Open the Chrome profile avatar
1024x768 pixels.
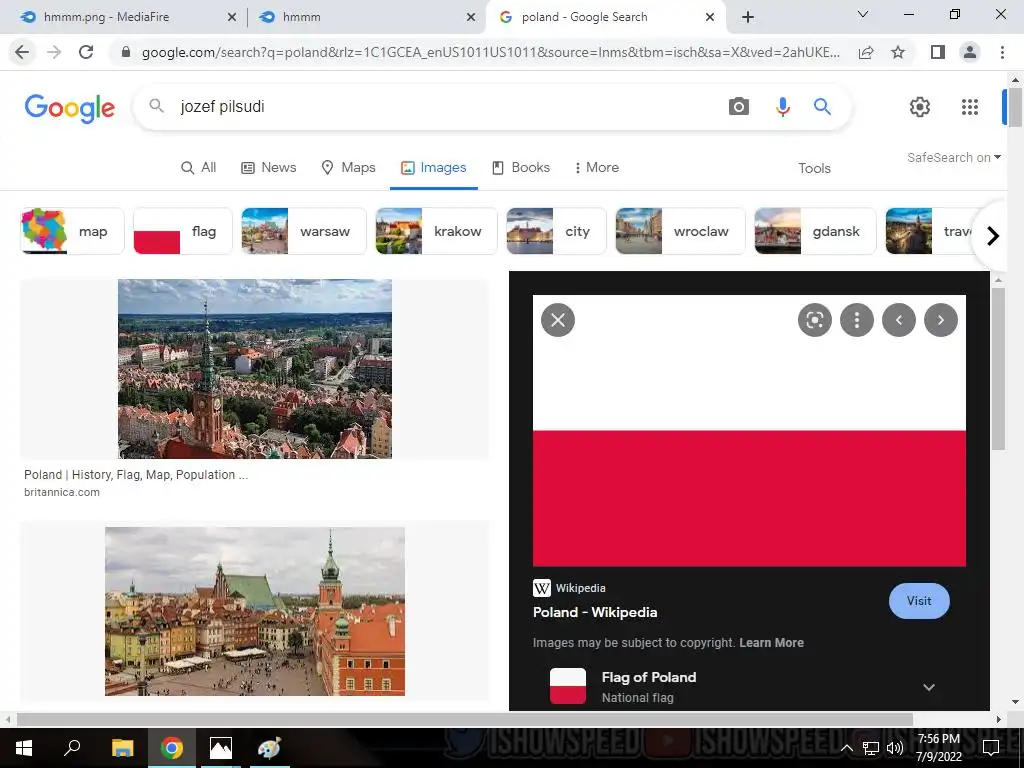970,52
